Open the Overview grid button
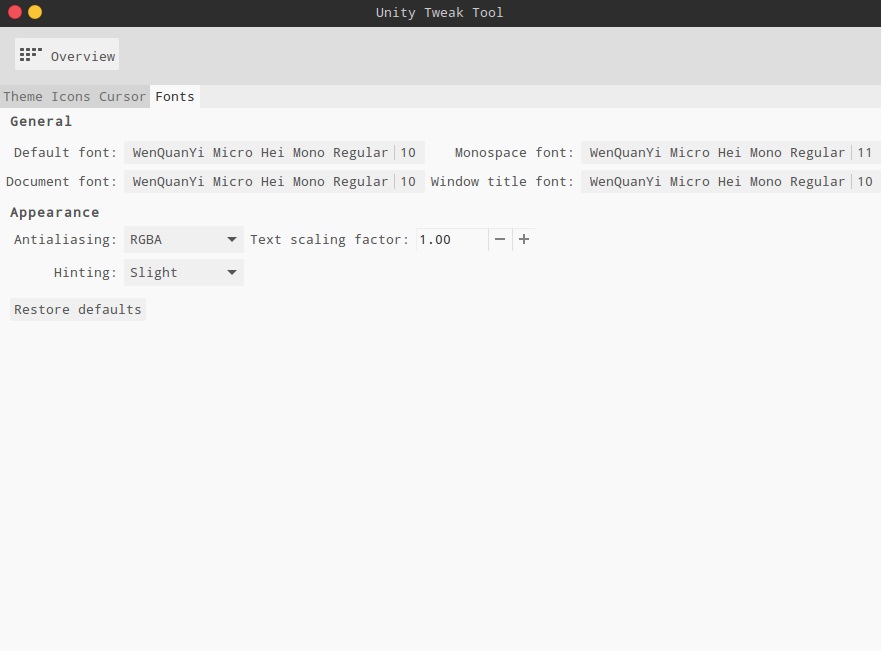Image resolution: width=881 pixels, height=651 pixels. click(67, 55)
